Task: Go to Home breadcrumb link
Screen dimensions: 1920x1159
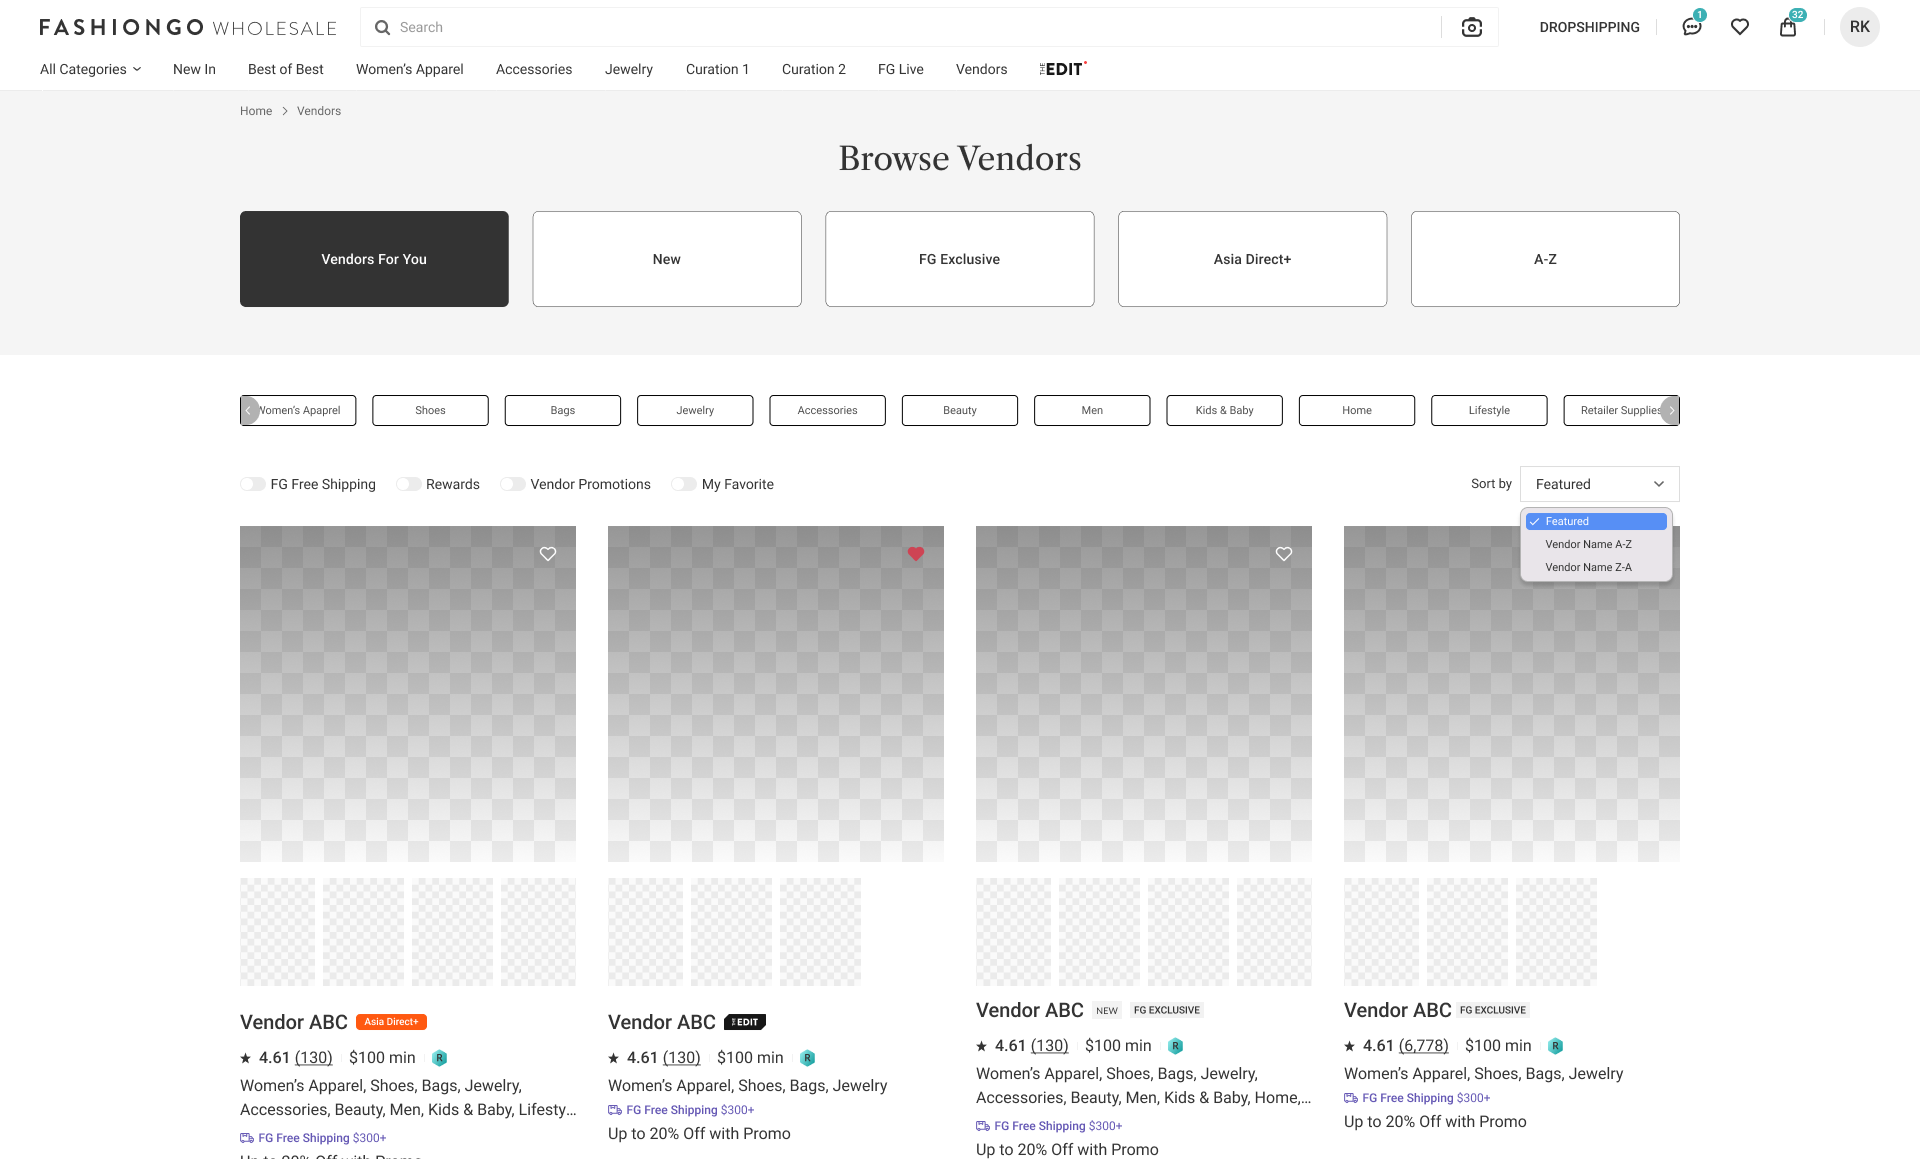Action: (x=256, y=111)
